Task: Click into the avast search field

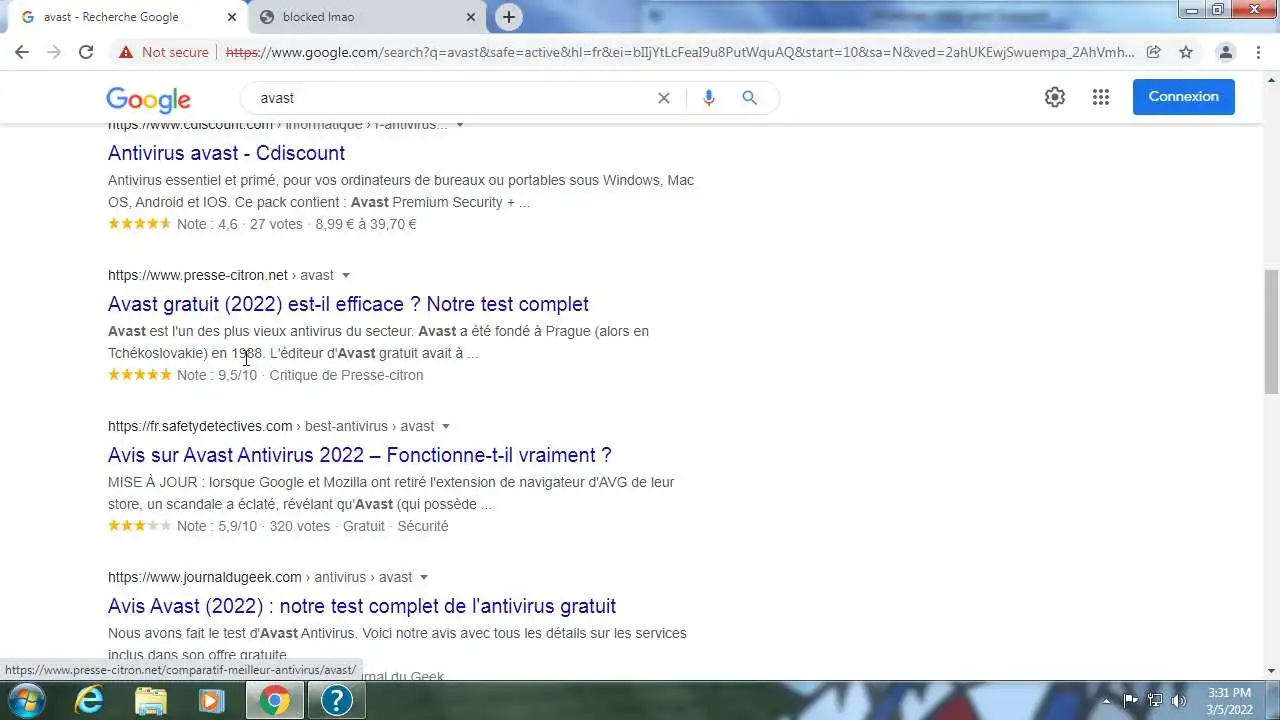Action: pyautogui.click(x=450, y=98)
